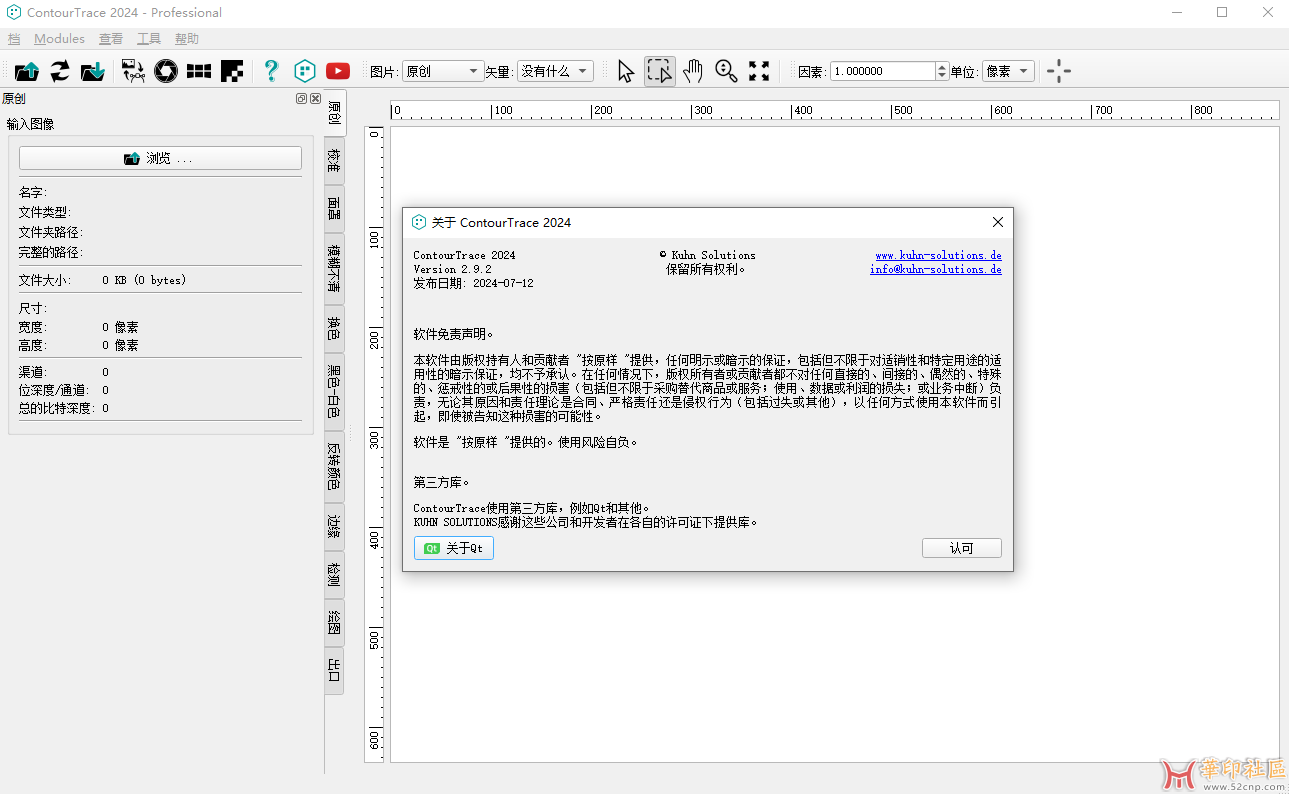This screenshot has height=794, width=1289.
Task: Switch to the 检测 vertical tab
Action: click(334, 574)
